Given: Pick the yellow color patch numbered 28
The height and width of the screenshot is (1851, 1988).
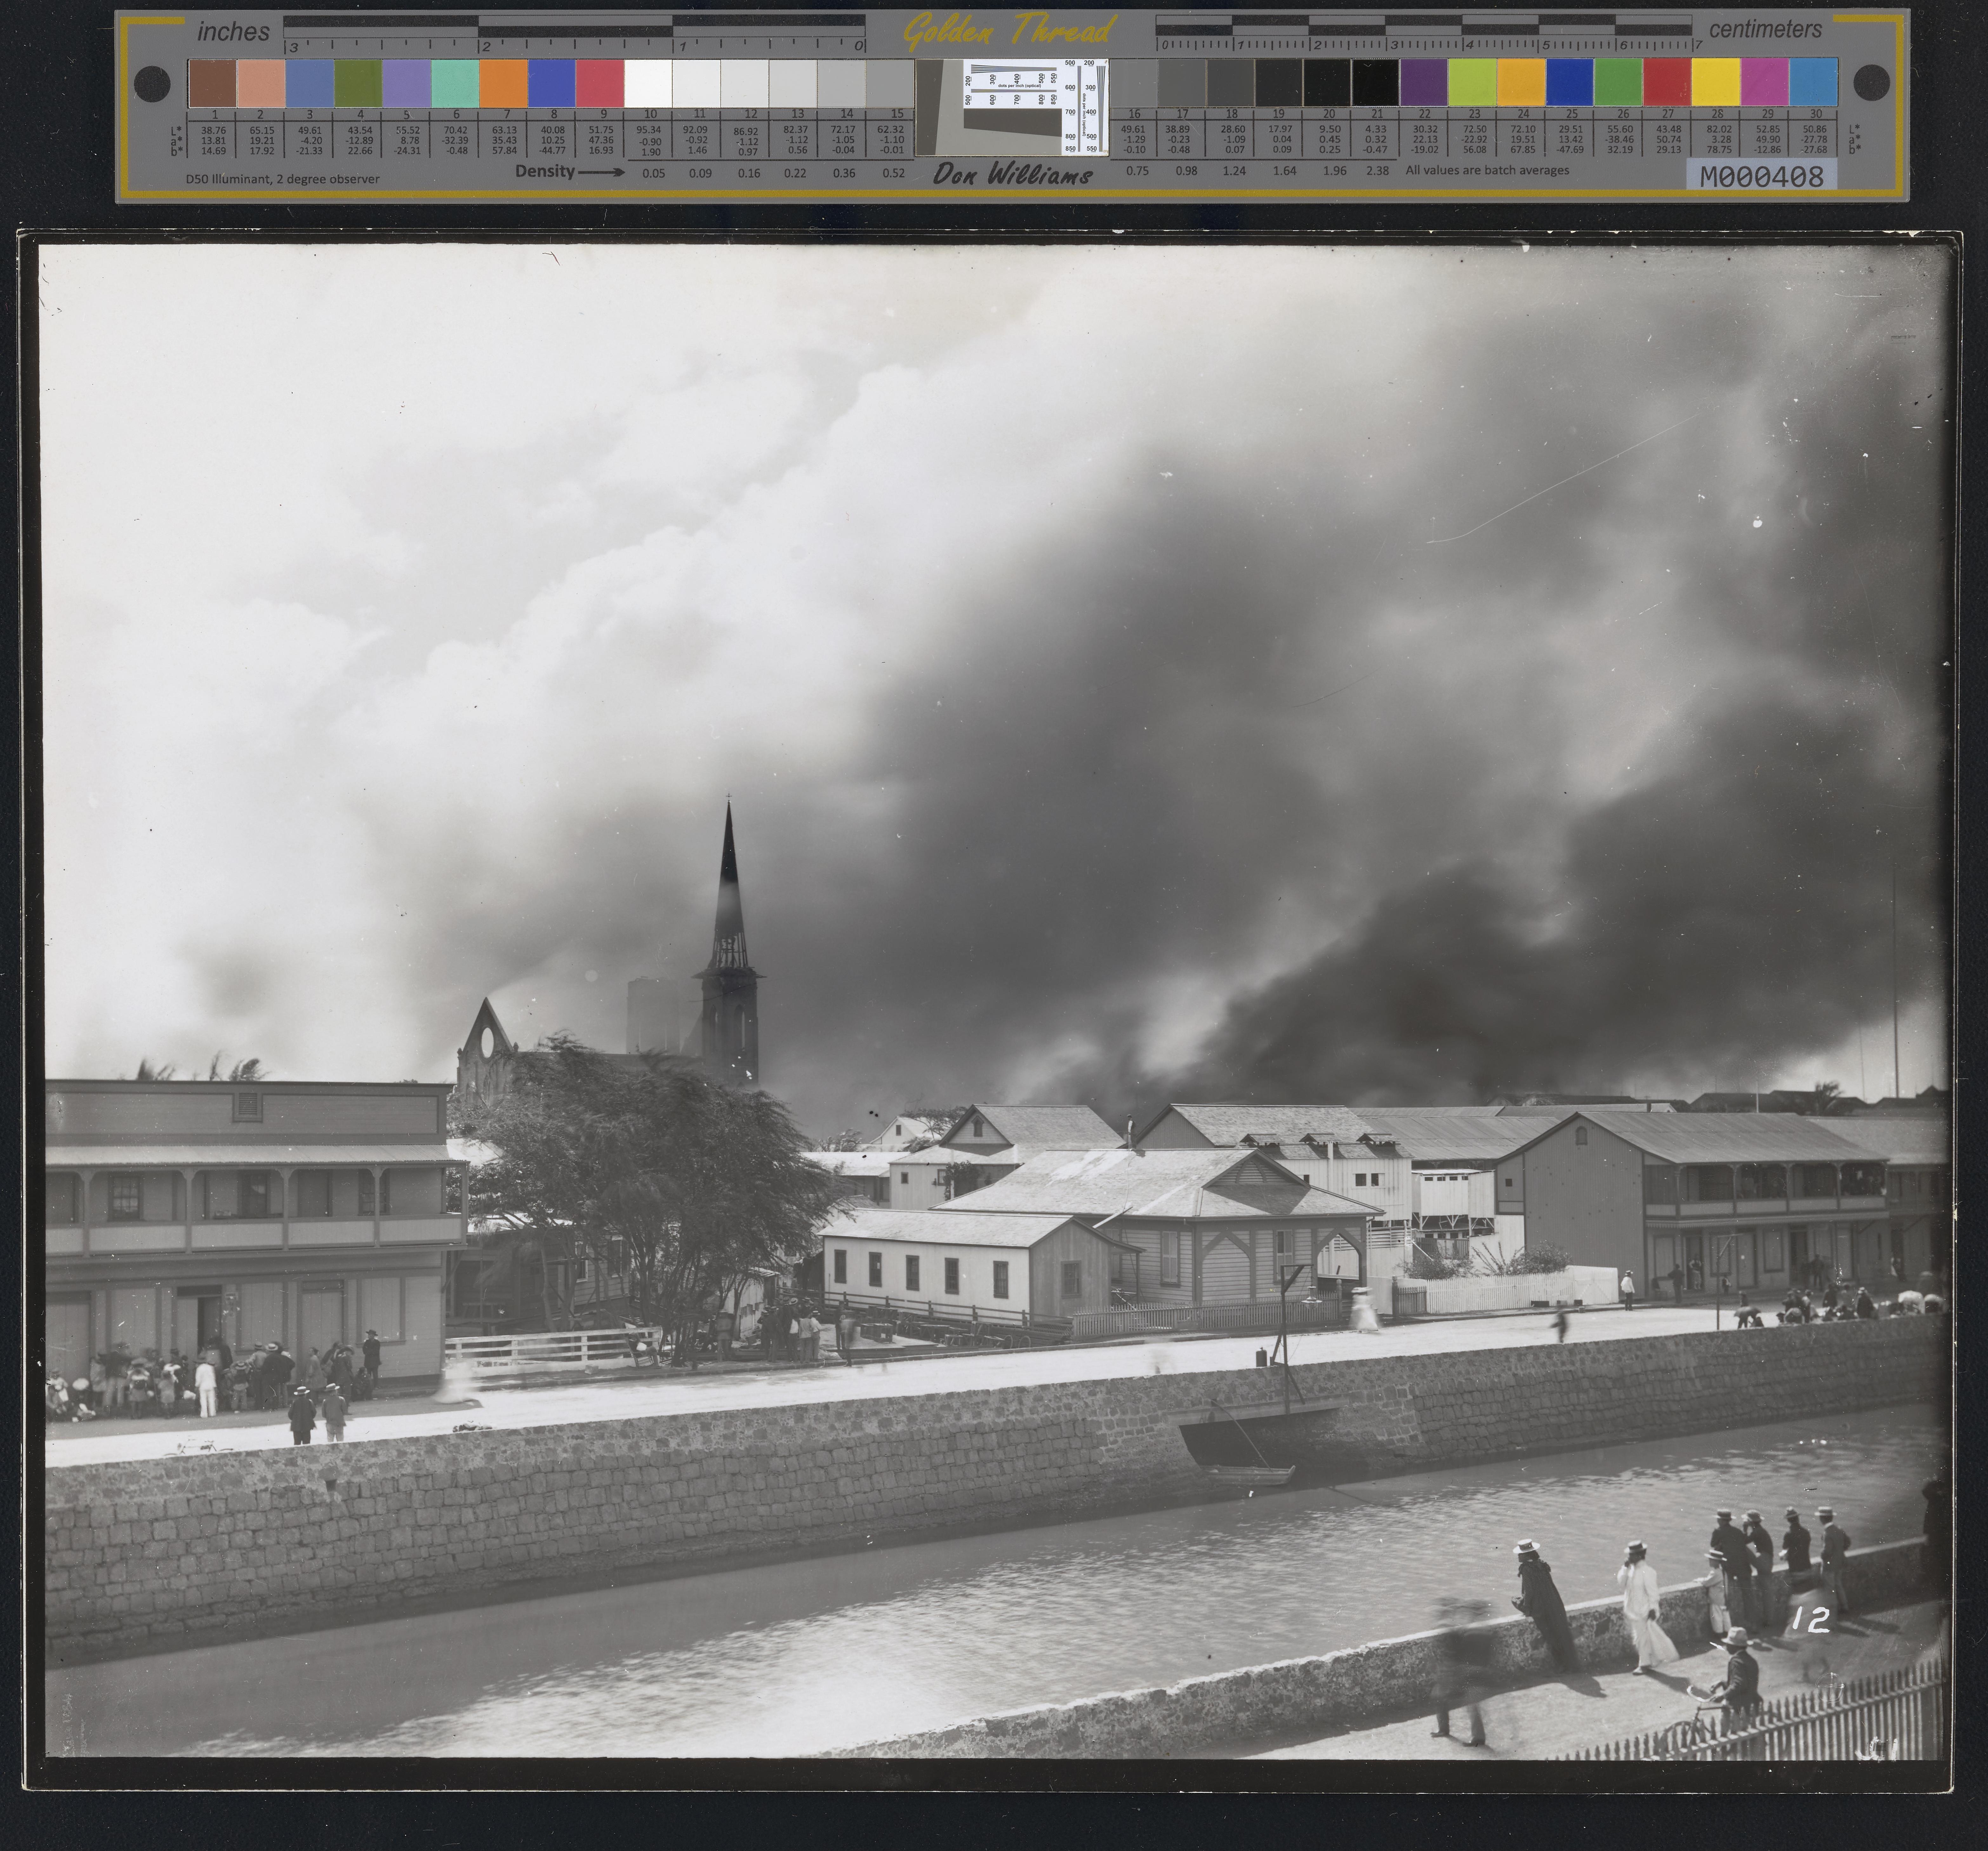Looking at the screenshot, I should (x=1716, y=83).
